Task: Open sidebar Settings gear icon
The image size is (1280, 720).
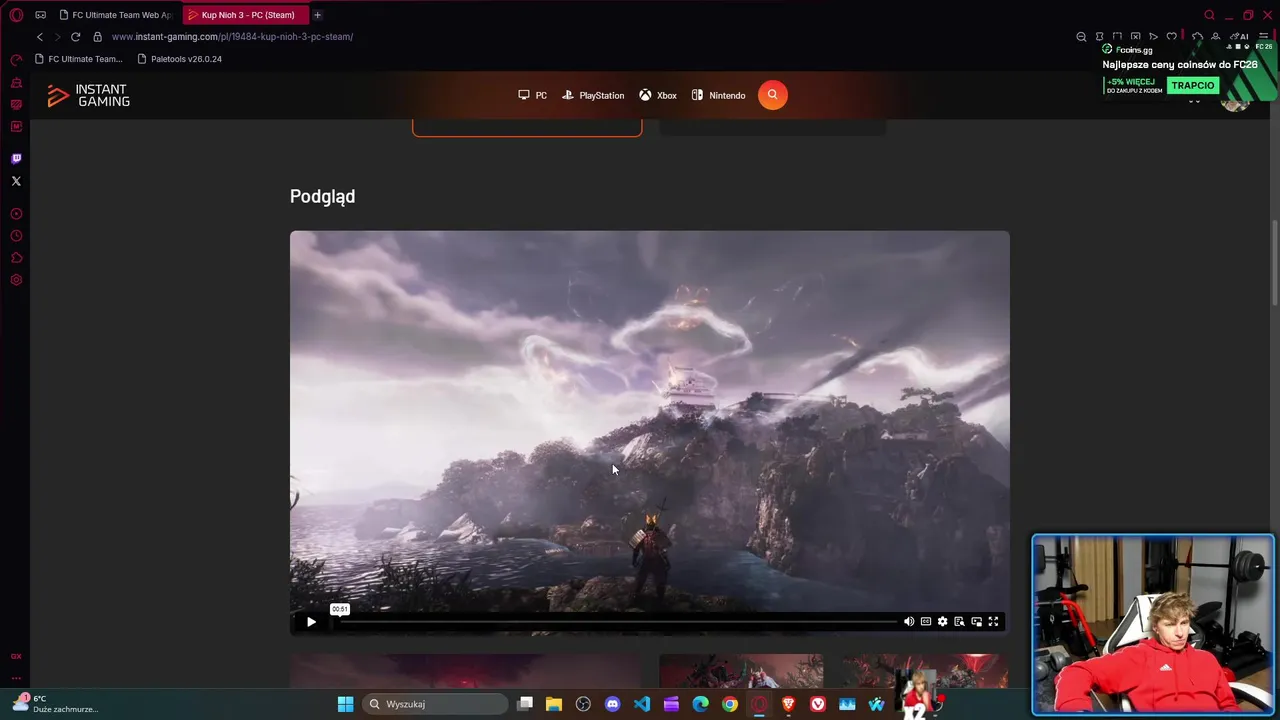Action: (x=16, y=280)
